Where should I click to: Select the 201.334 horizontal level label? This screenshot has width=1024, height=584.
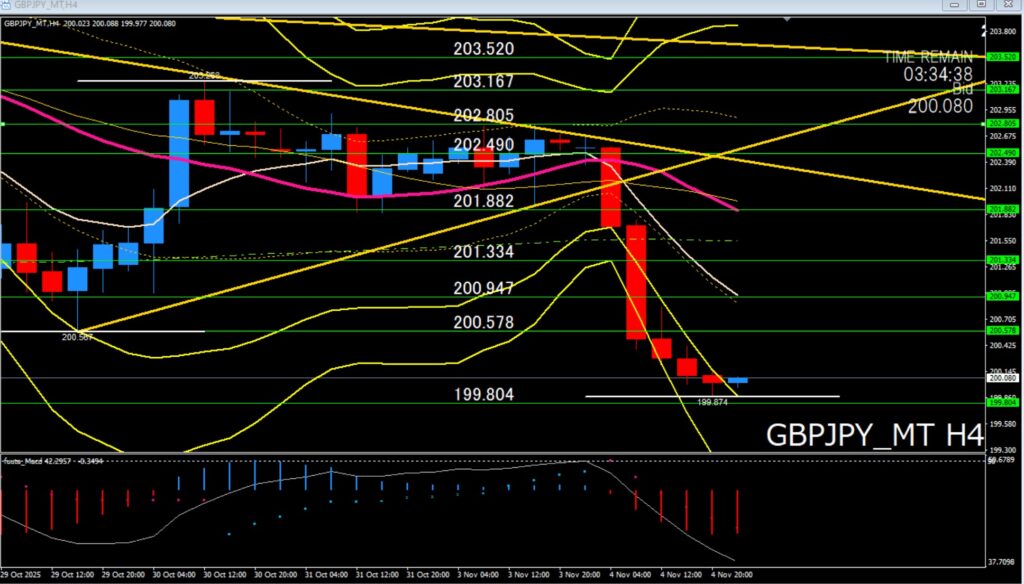(x=483, y=252)
